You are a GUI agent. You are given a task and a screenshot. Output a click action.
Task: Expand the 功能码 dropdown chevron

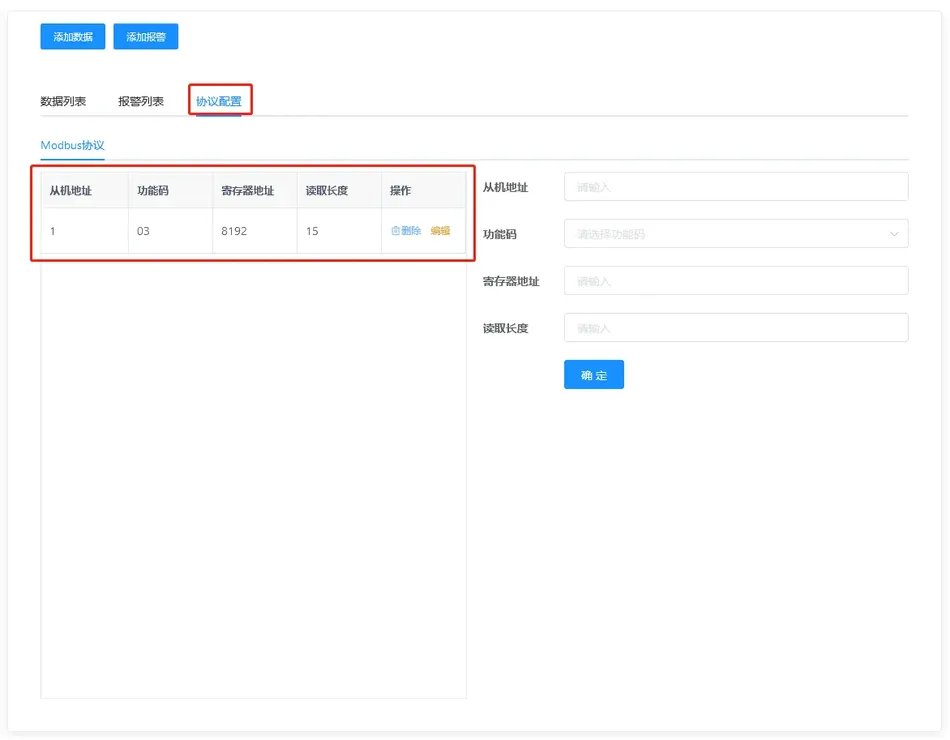tap(894, 234)
